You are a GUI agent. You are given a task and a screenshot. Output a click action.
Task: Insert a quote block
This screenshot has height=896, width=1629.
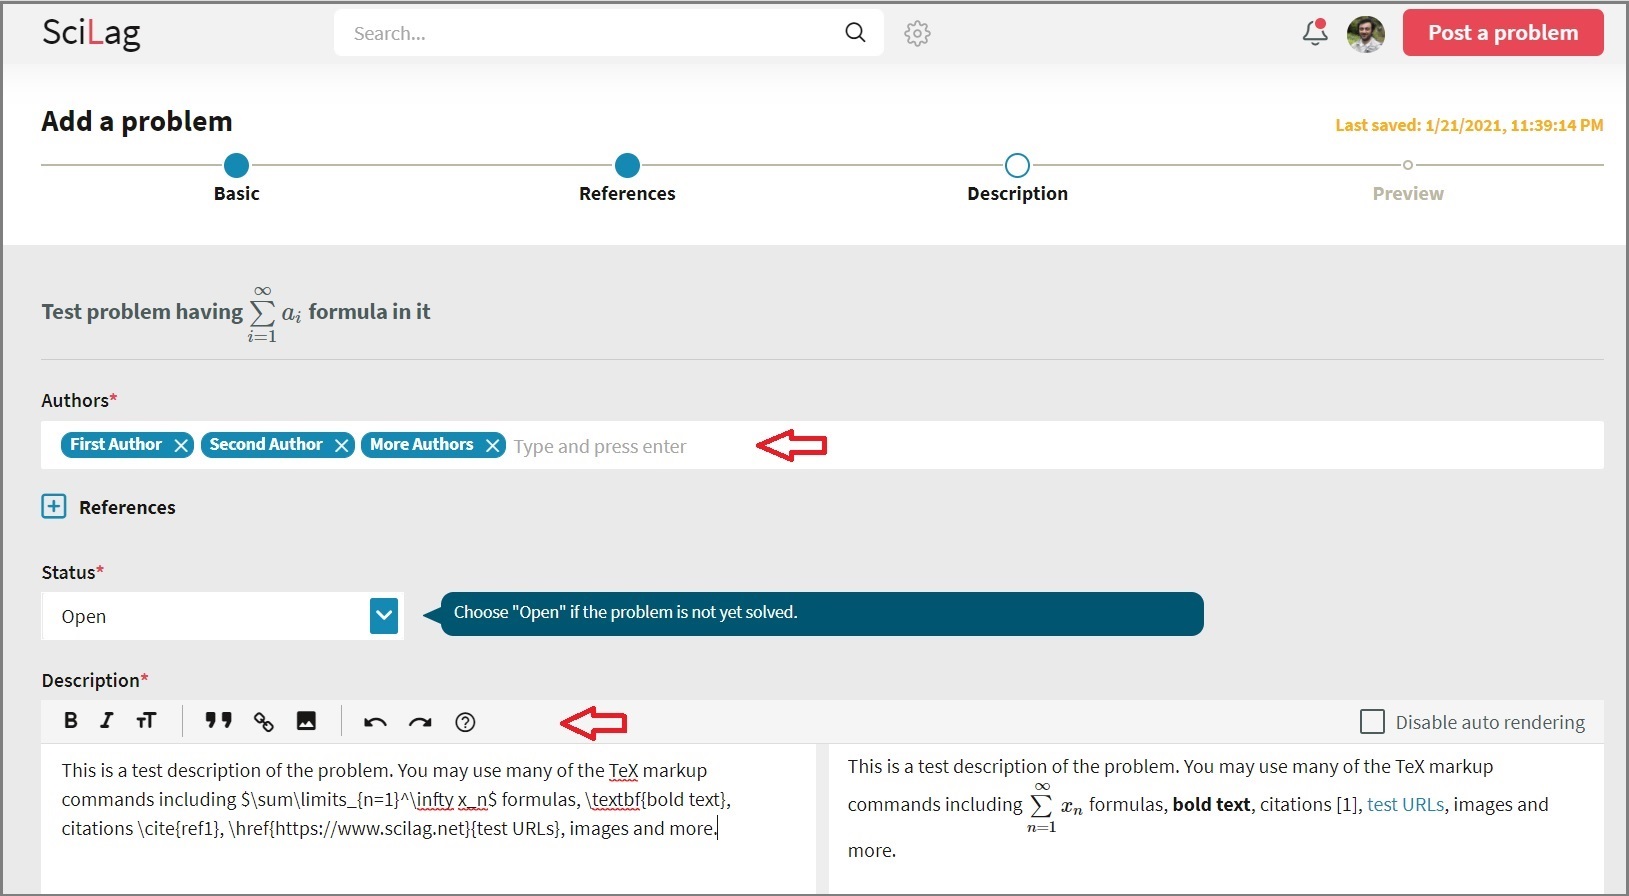coord(218,721)
